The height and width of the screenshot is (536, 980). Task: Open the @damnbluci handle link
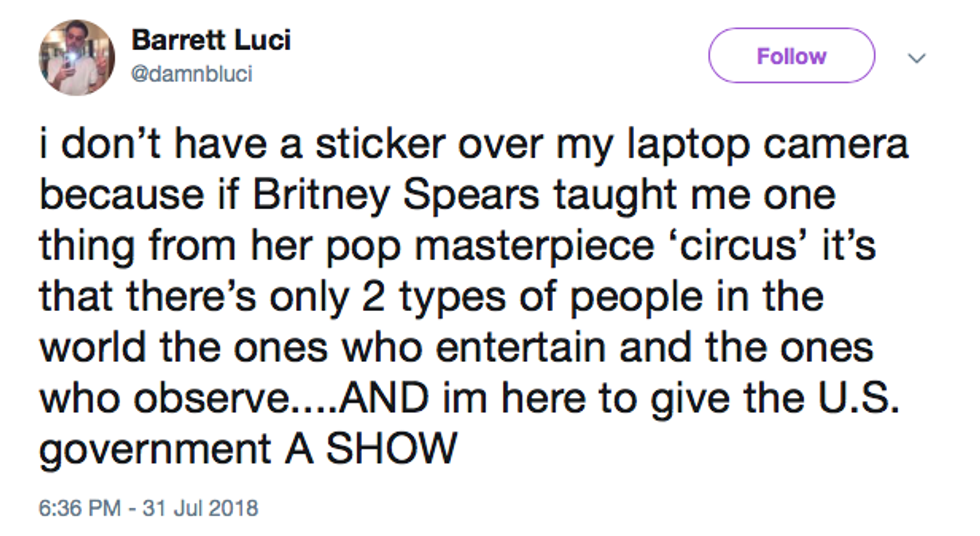191,75
